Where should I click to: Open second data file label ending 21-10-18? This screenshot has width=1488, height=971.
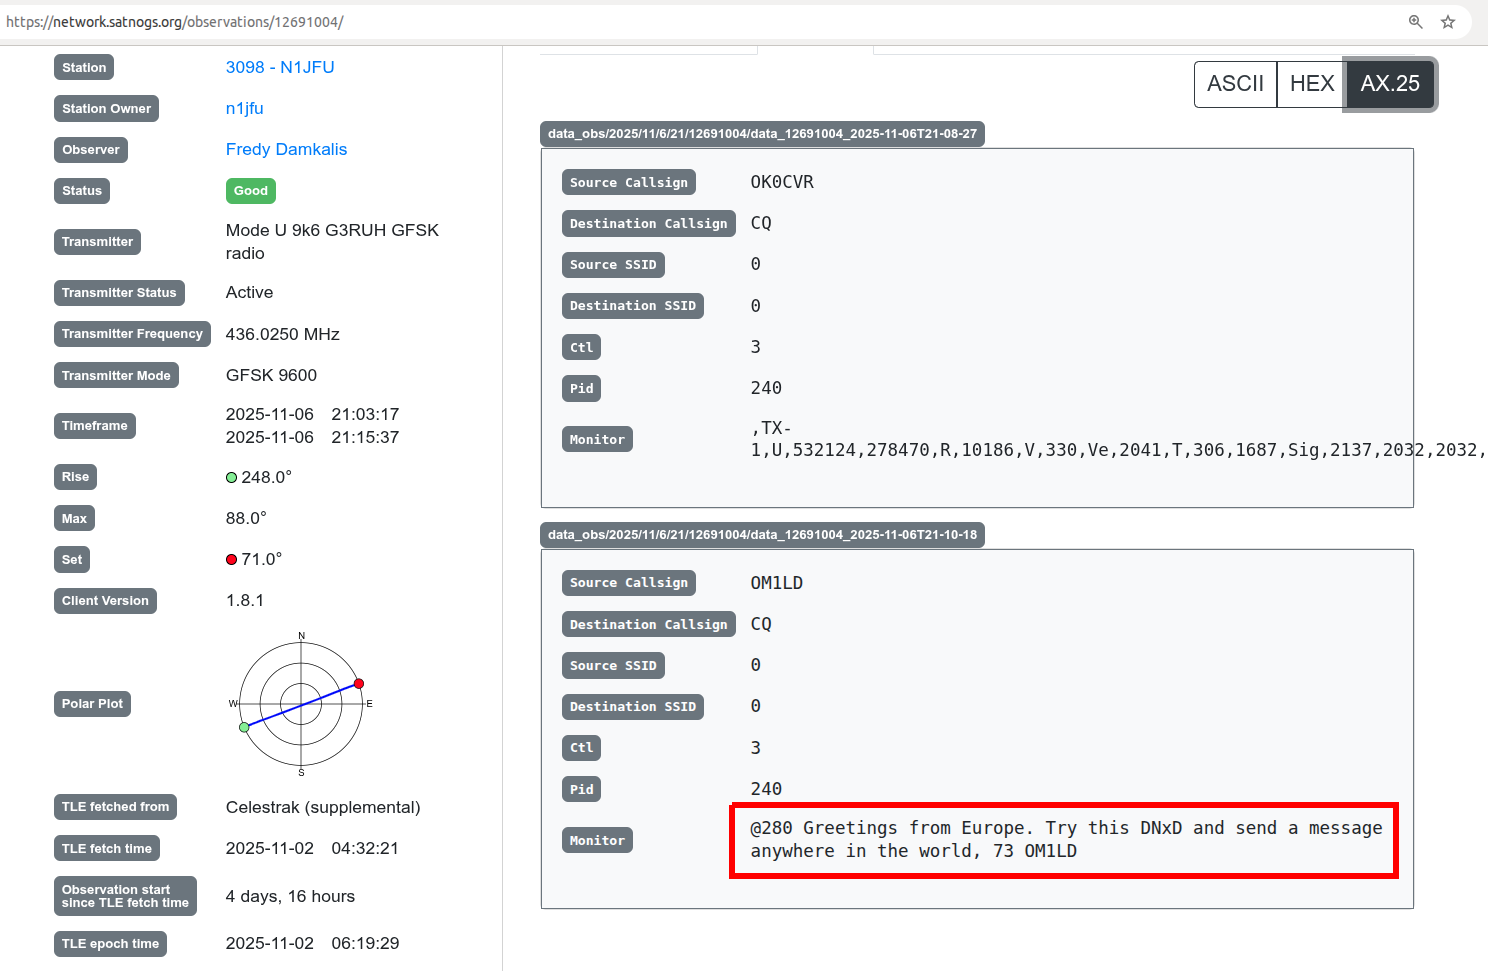(762, 535)
